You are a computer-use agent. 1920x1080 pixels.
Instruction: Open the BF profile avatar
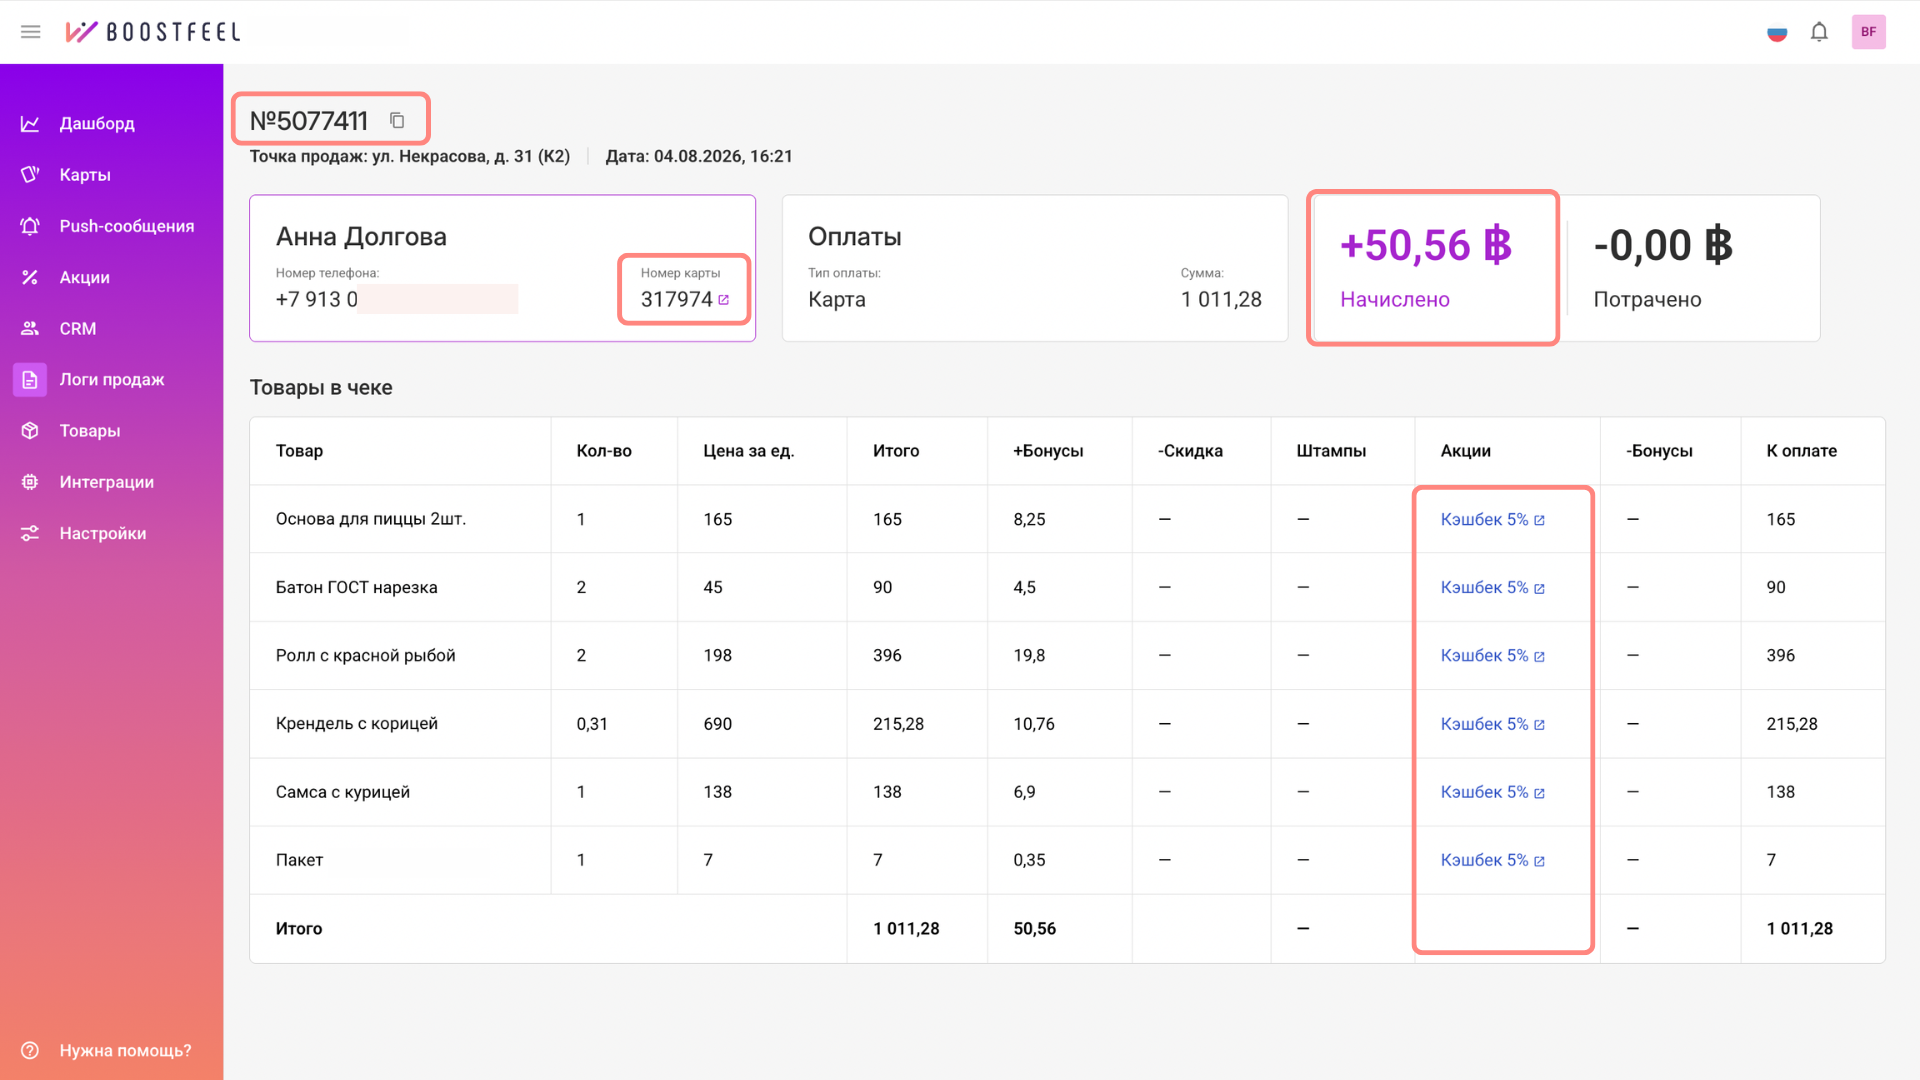click(1868, 32)
